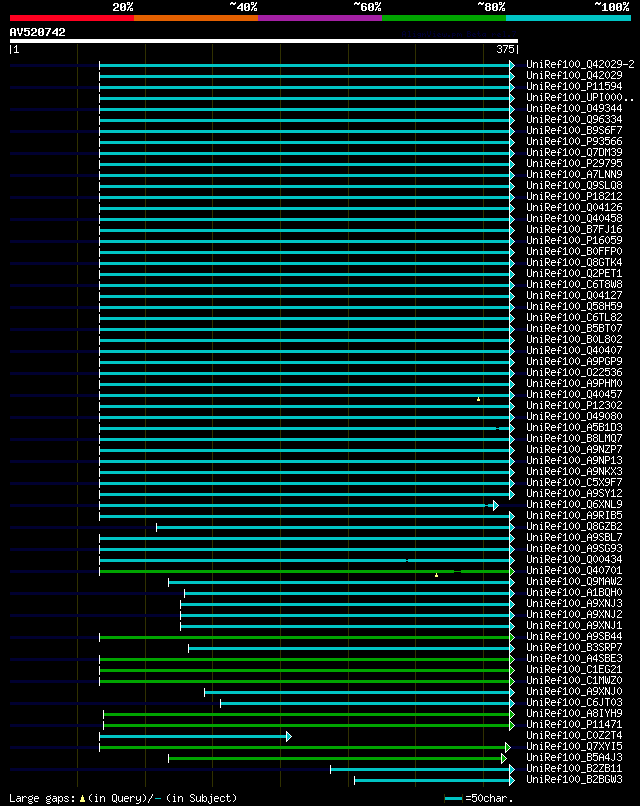This screenshot has width=640, height=806.
Task: Select hit label UniRef100_Q7XYI5
Action: click(574, 746)
